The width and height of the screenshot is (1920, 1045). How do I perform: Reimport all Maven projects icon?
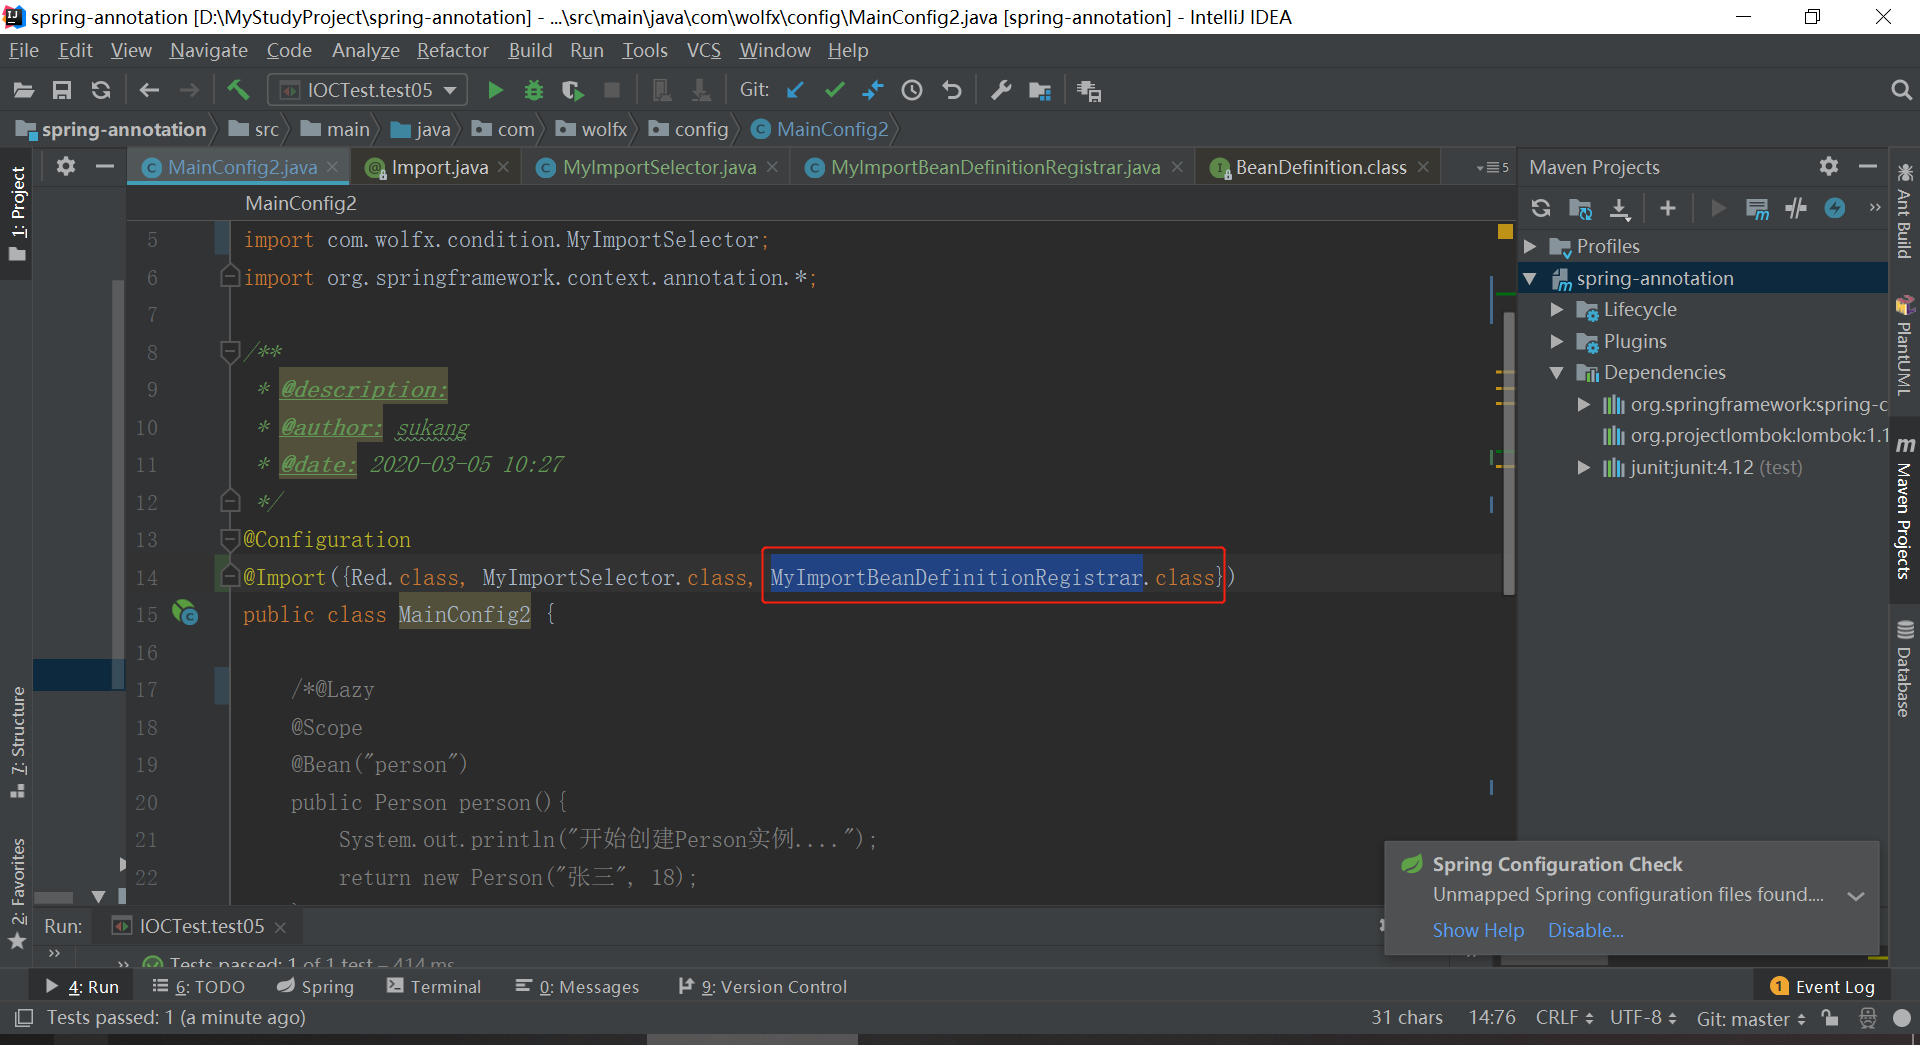tap(1541, 208)
